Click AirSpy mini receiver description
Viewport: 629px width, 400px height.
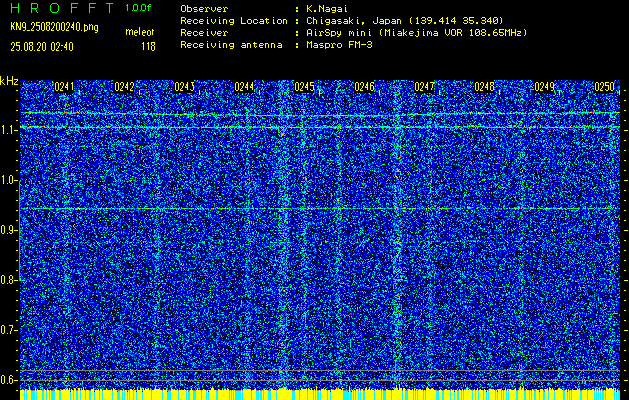coord(417,32)
